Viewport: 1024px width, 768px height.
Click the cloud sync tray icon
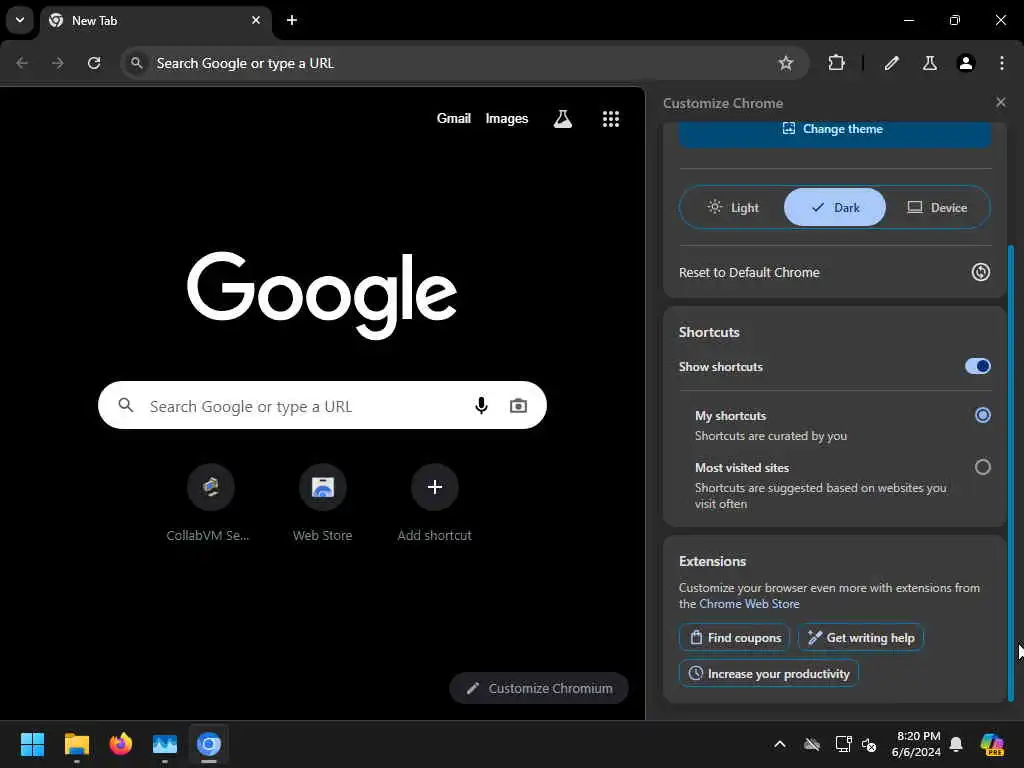point(812,744)
